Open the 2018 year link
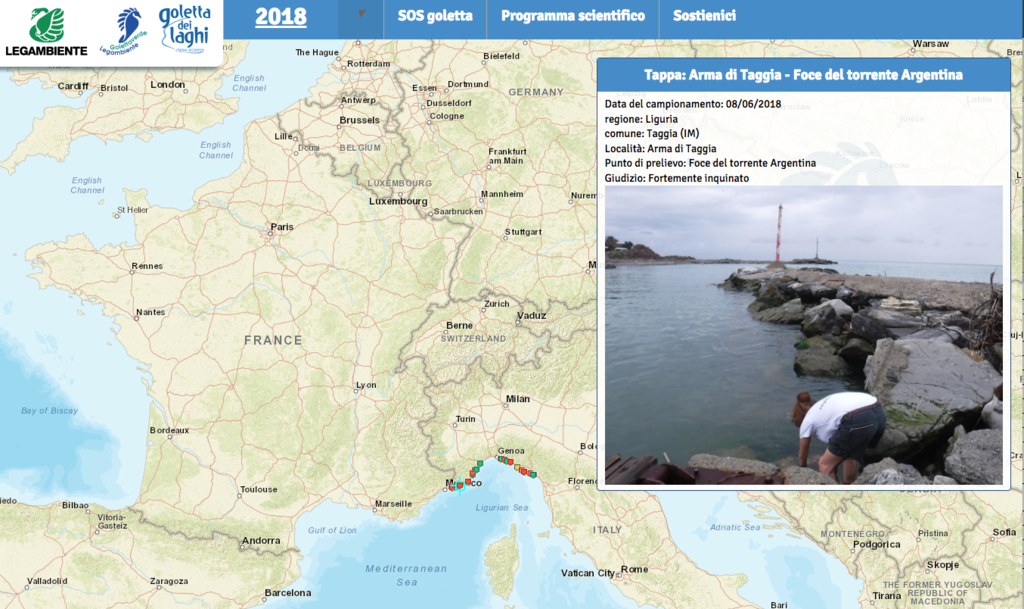Image resolution: width=1024 pixels, height=609 pixels. tap(281, 17)
